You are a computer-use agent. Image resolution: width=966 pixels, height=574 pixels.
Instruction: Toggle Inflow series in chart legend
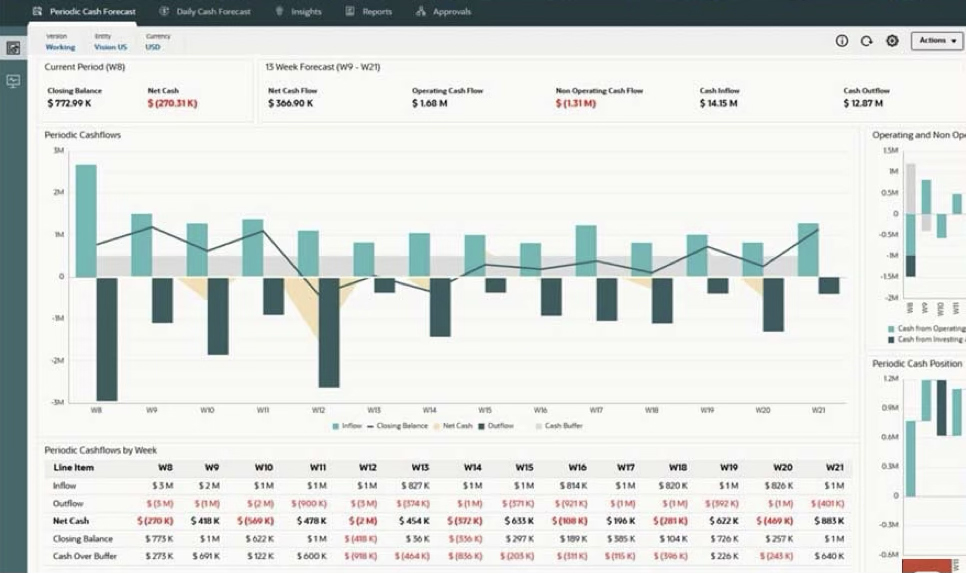[336, 426]
